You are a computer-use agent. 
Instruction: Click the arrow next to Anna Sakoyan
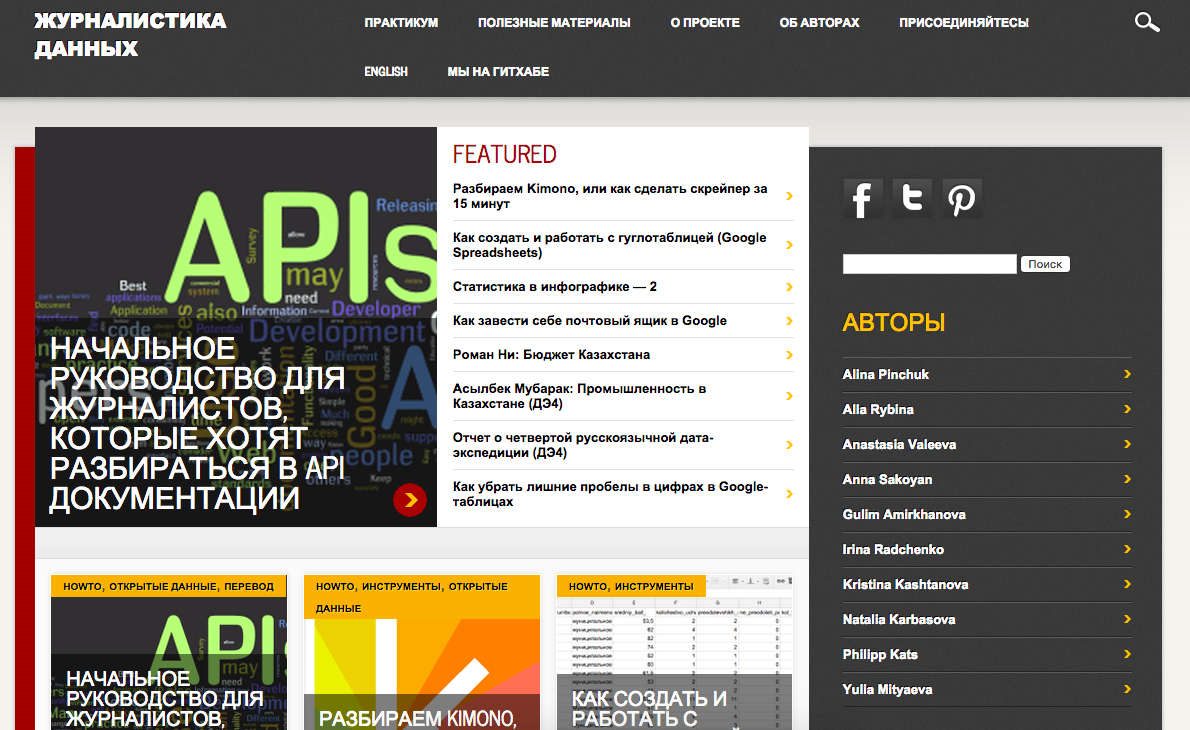pos(1127,479)
